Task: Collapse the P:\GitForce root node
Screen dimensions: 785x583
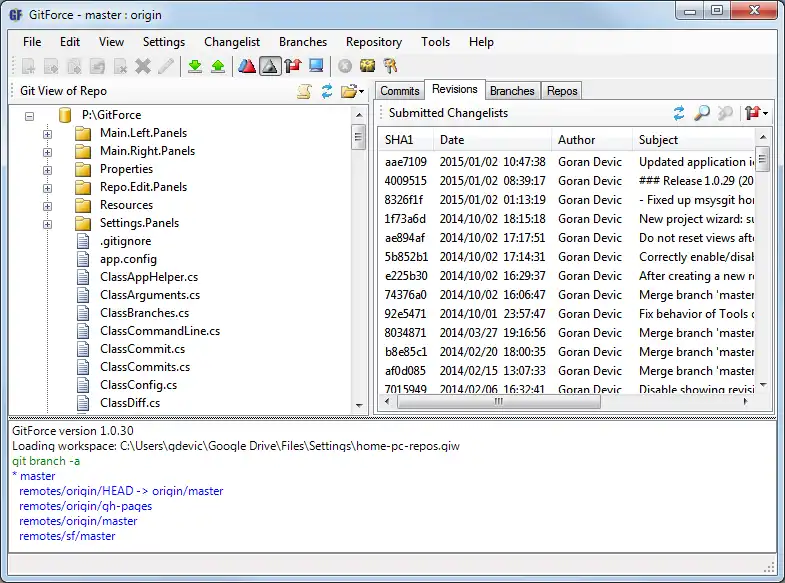Action: point(30,116)
